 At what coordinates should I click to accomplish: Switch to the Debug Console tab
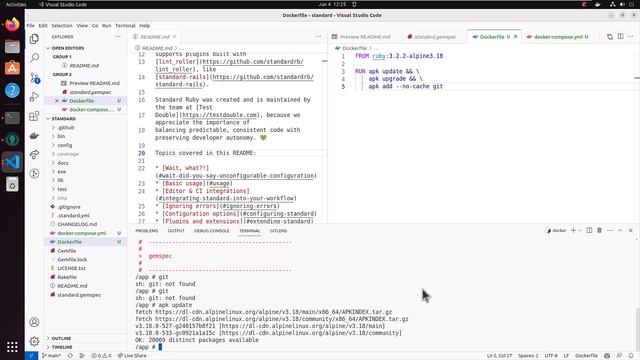pos(211,231)
